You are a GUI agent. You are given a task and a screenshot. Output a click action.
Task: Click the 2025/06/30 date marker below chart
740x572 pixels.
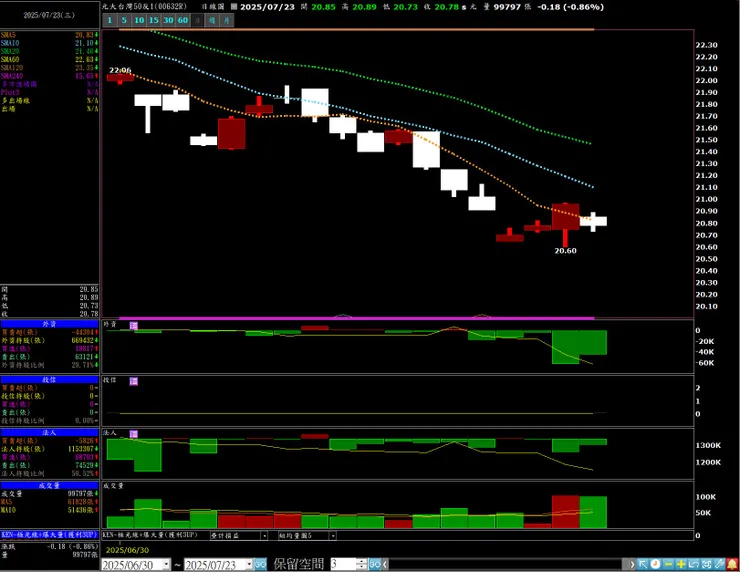127,550
